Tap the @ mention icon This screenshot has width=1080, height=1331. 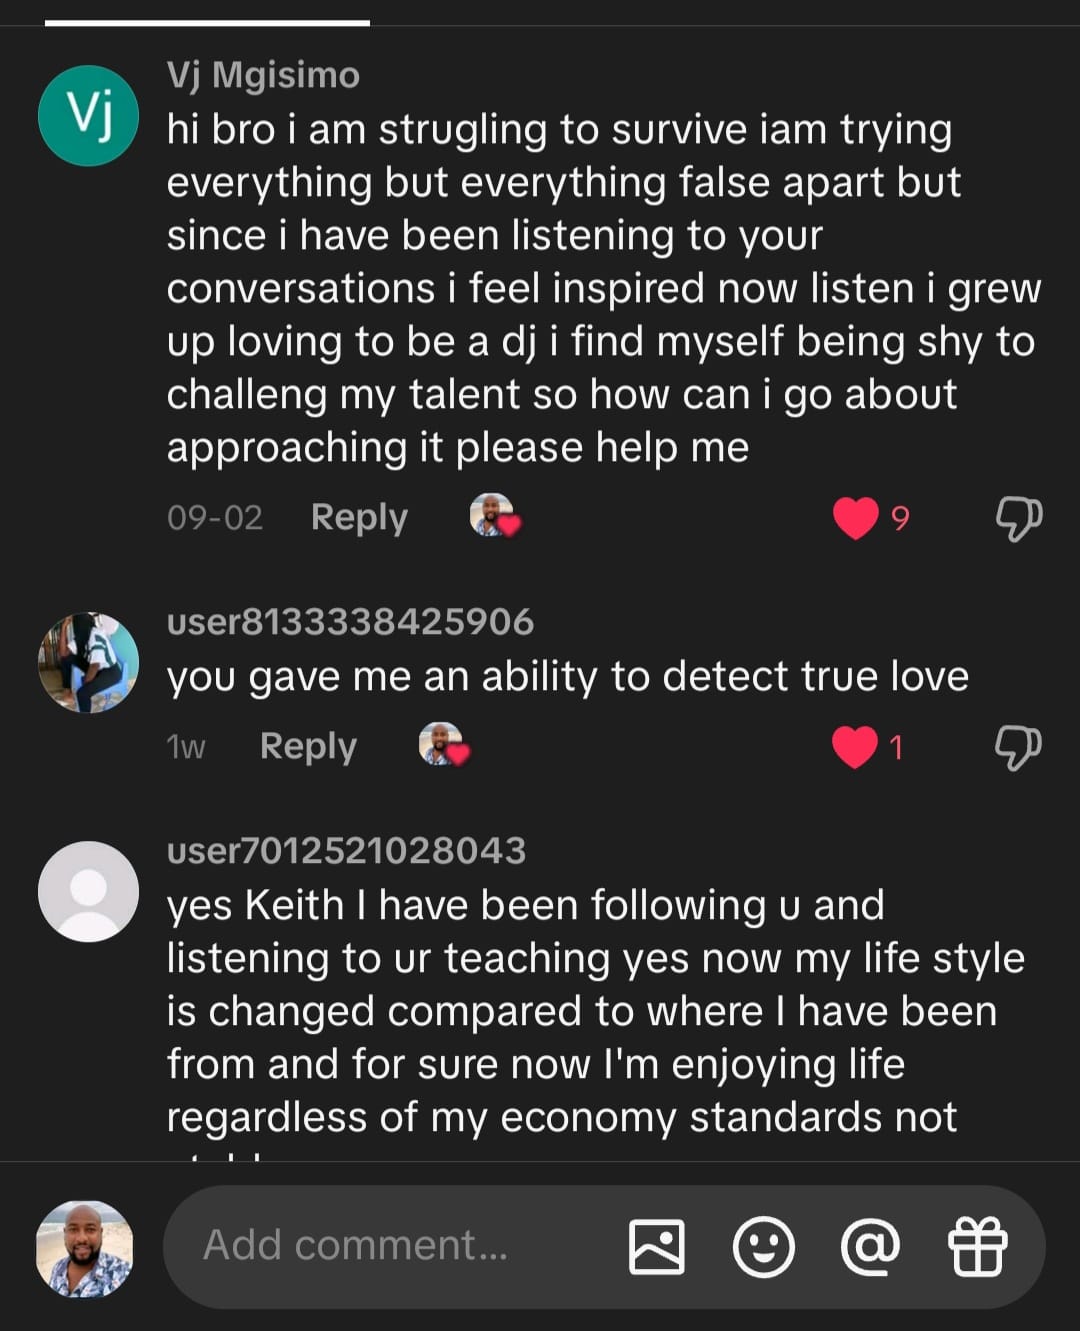coord(870,1247)
